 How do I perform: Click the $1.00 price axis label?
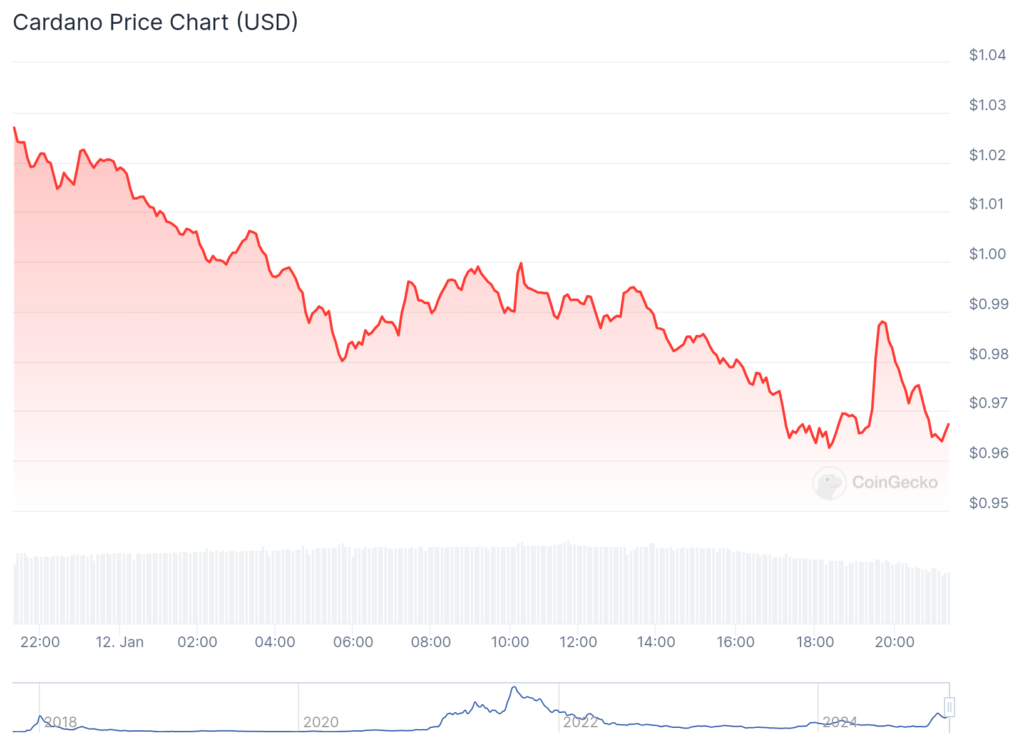pyautogui.click(x=987, y=254)
